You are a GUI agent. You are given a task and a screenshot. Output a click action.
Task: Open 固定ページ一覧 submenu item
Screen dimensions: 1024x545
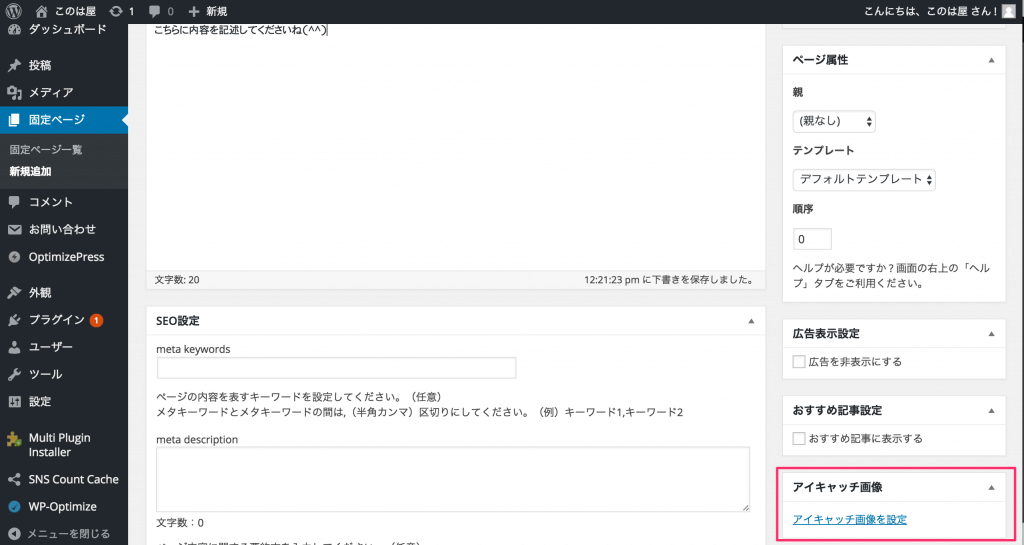pos(46,149)
